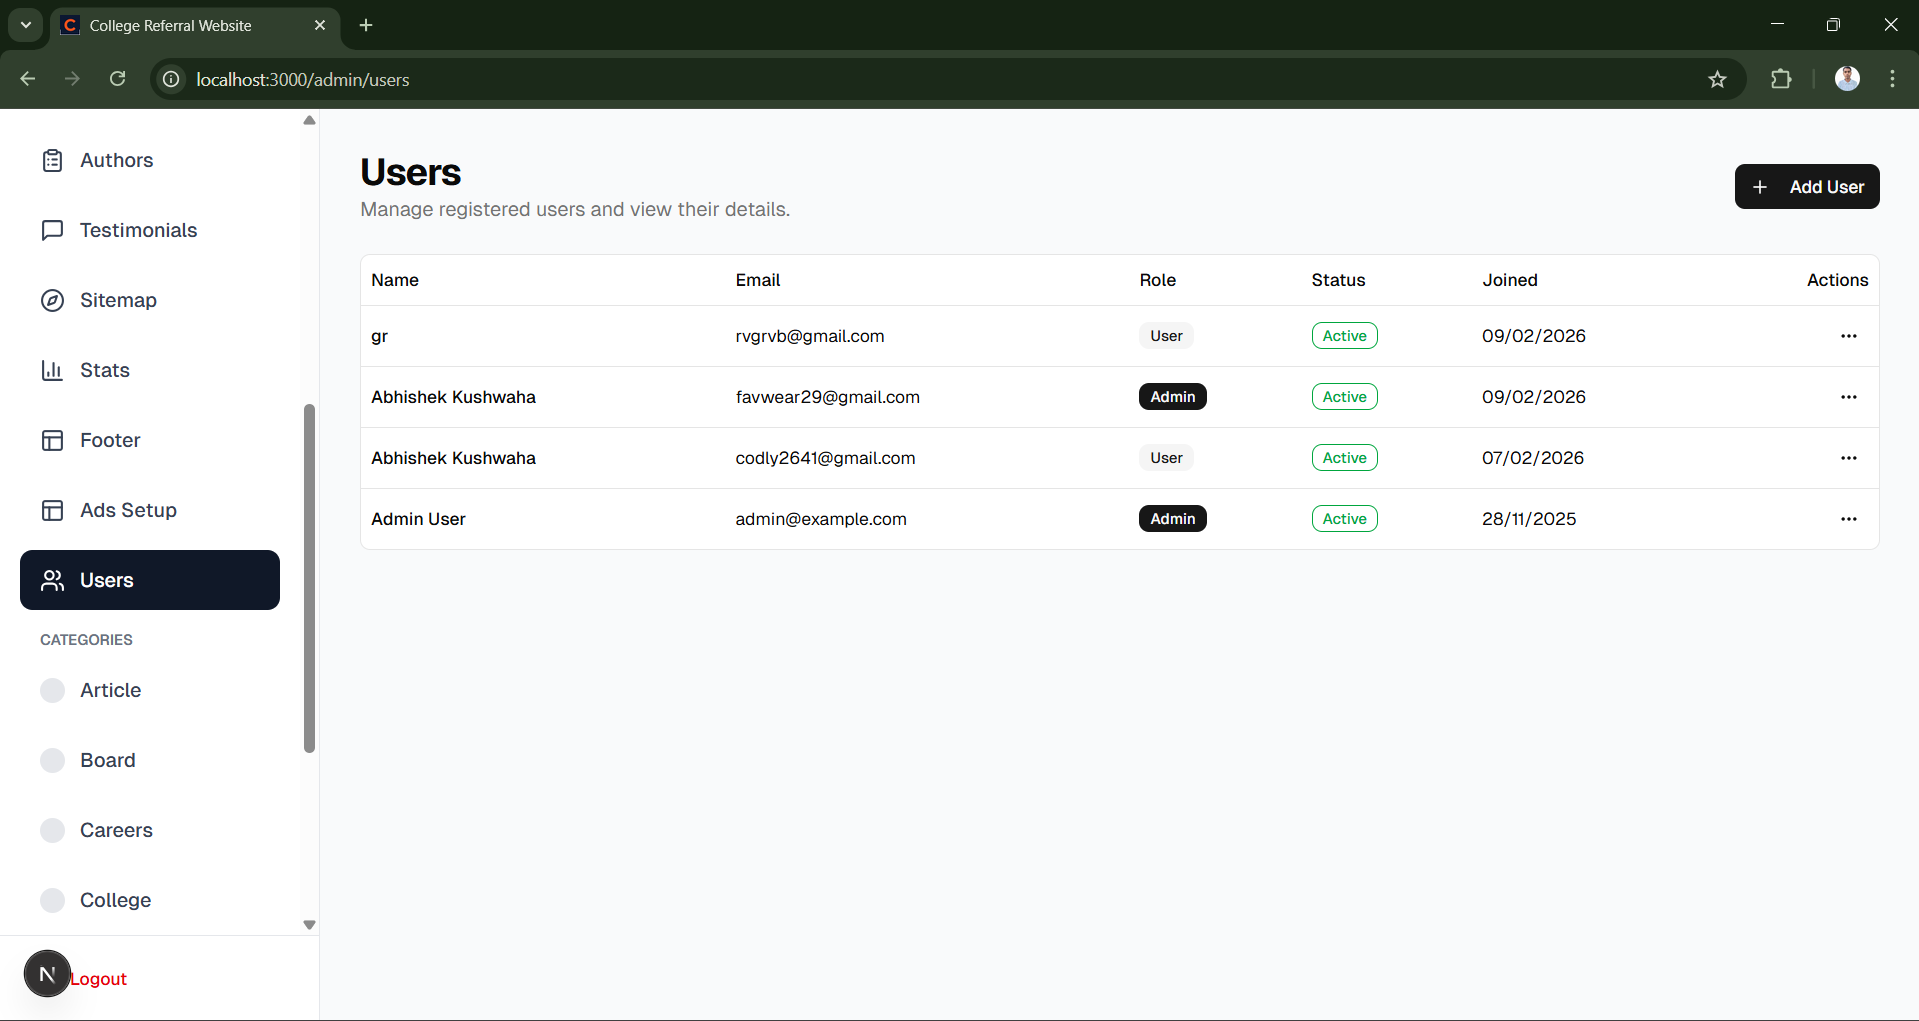Reload the page with the refresh icon

117,79
